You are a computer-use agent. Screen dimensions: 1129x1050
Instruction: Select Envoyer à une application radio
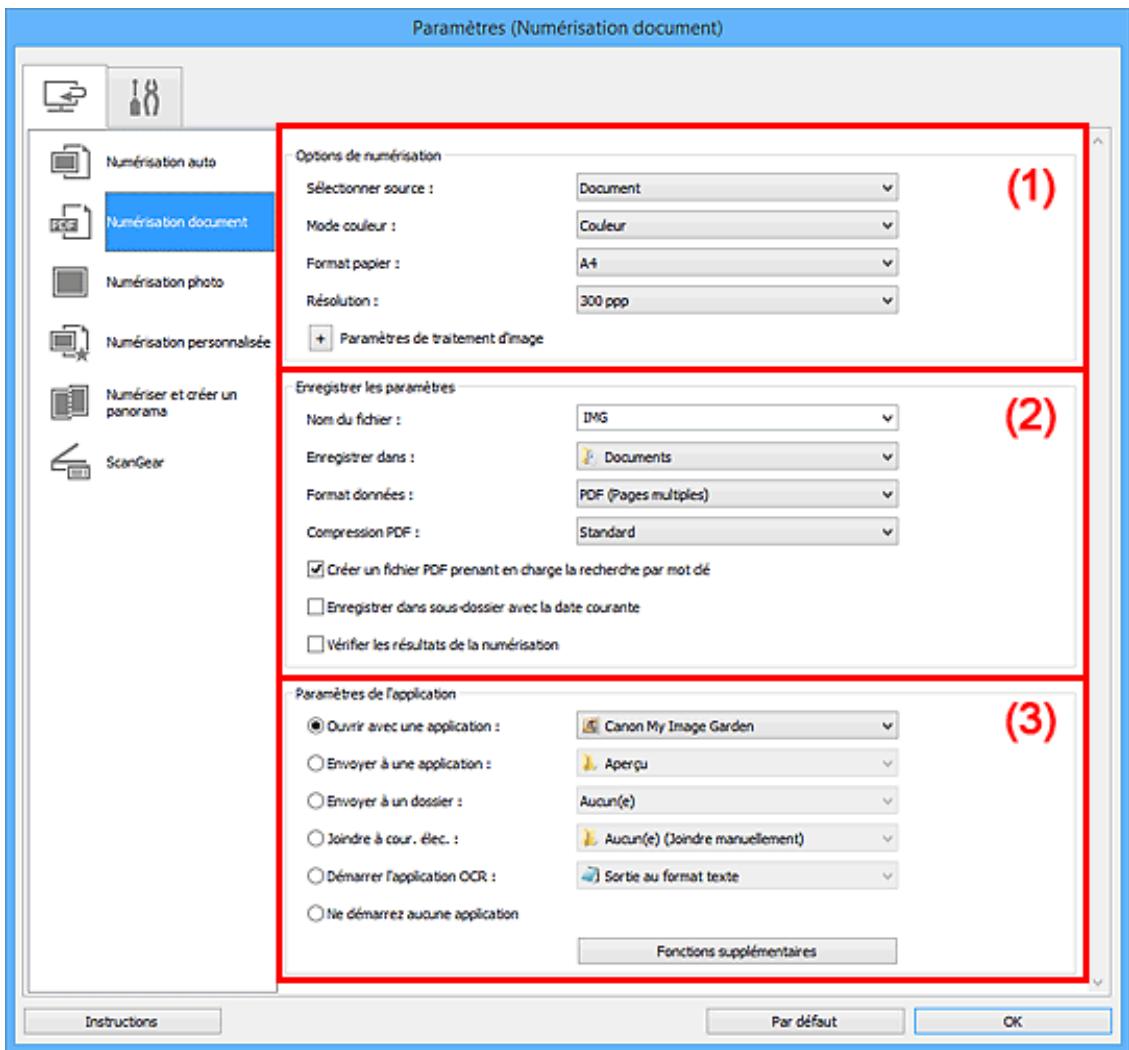coord(315,763)
